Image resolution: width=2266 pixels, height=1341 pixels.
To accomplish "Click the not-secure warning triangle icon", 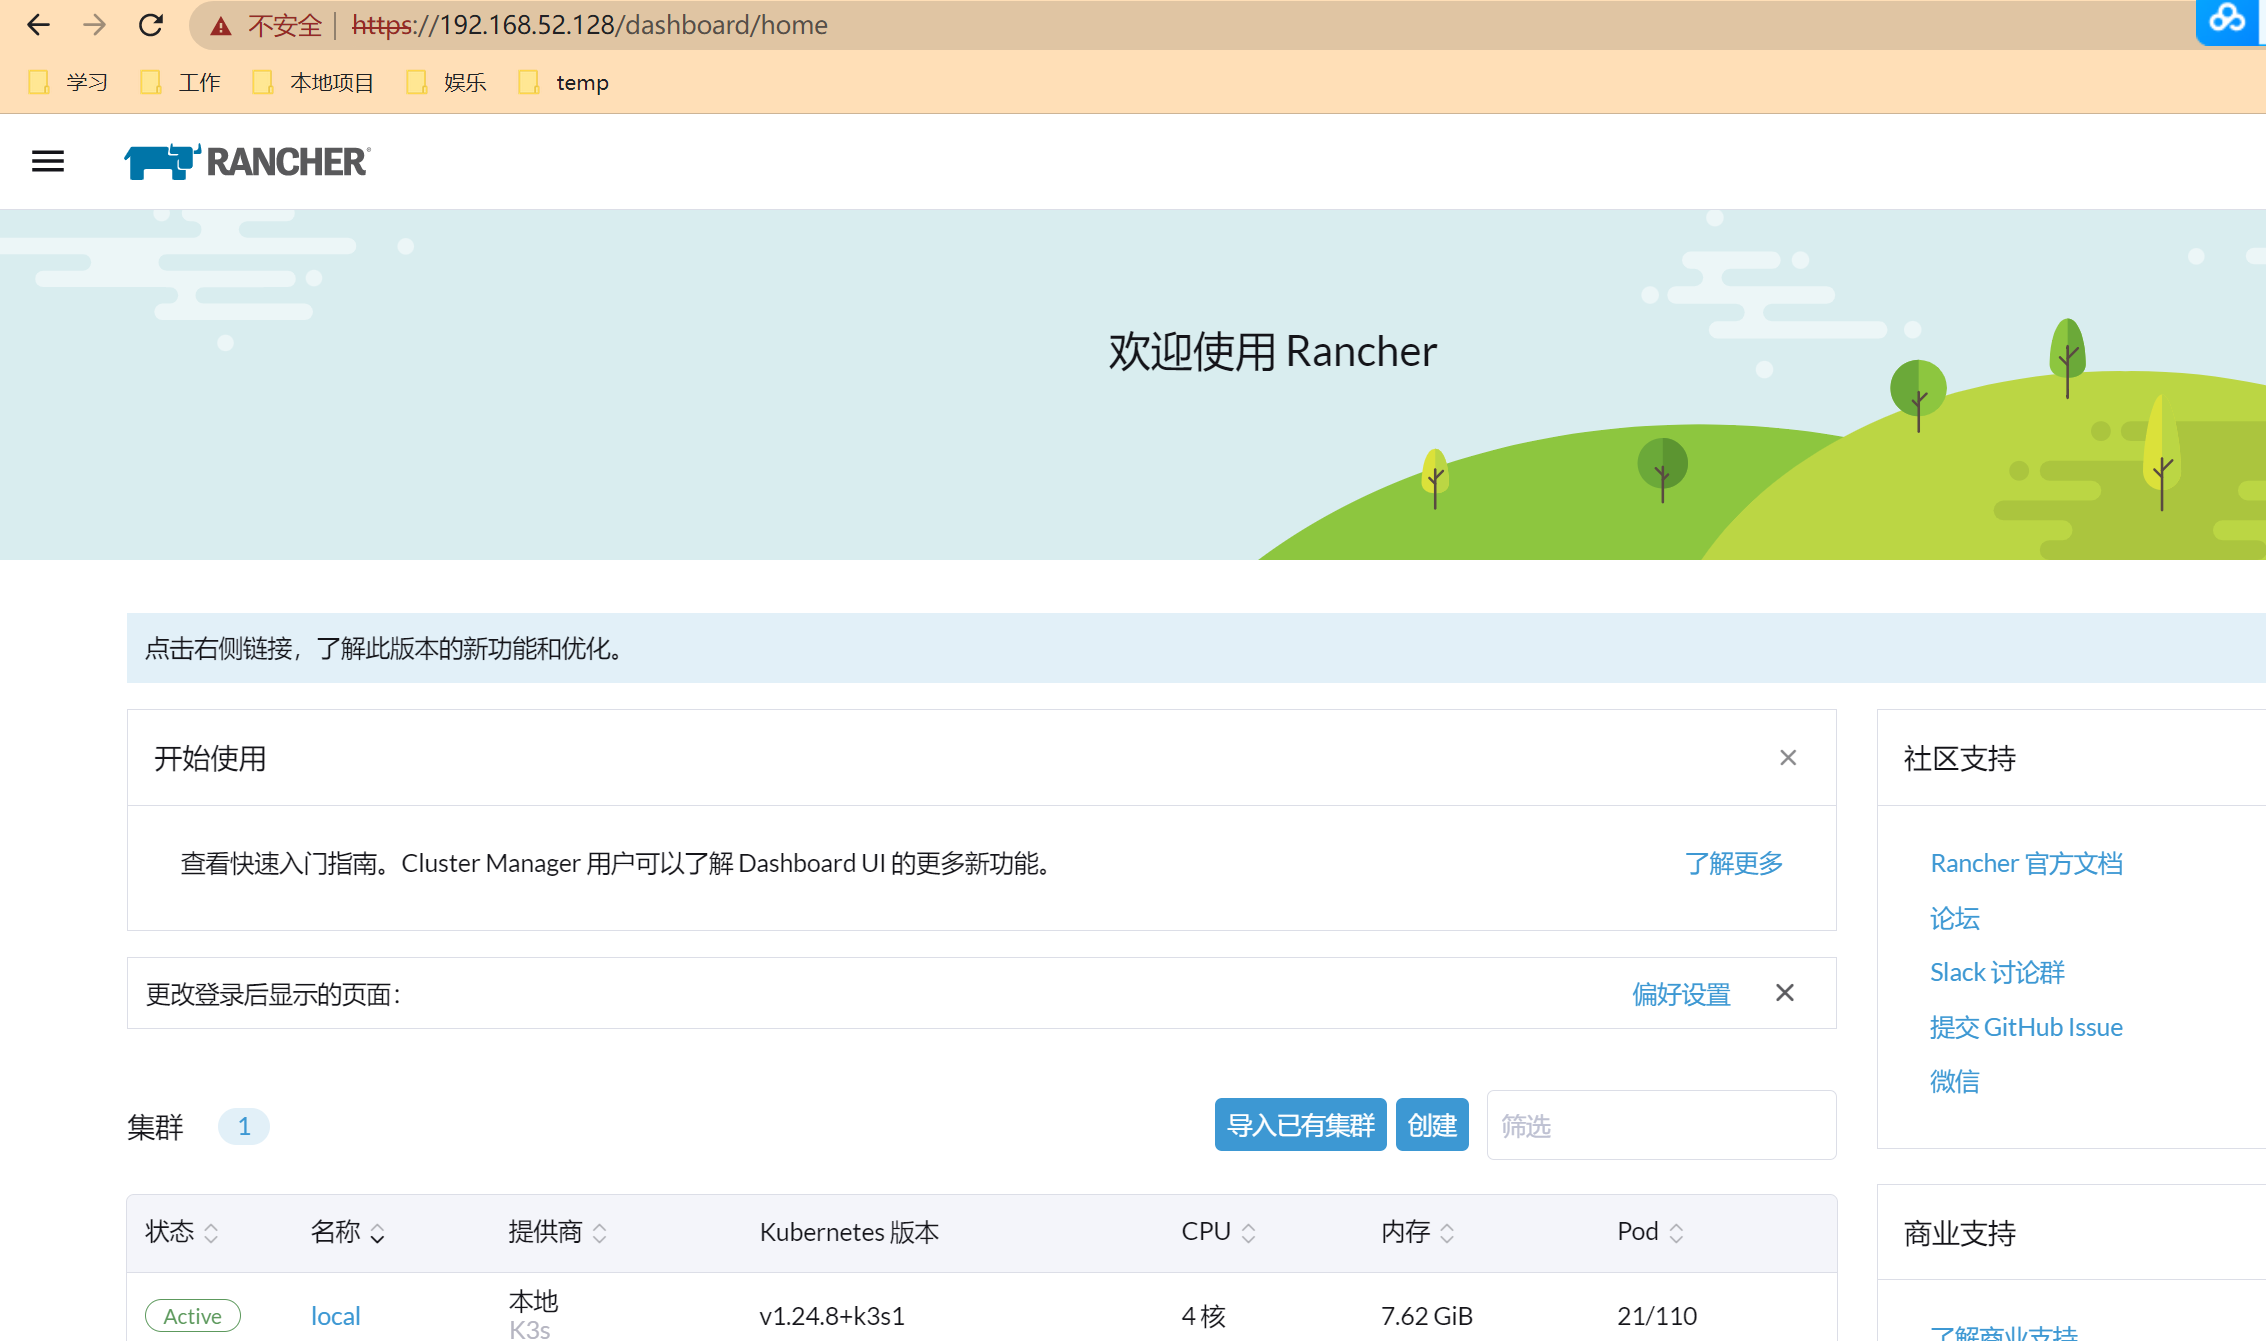I will (x=221, y=26).
